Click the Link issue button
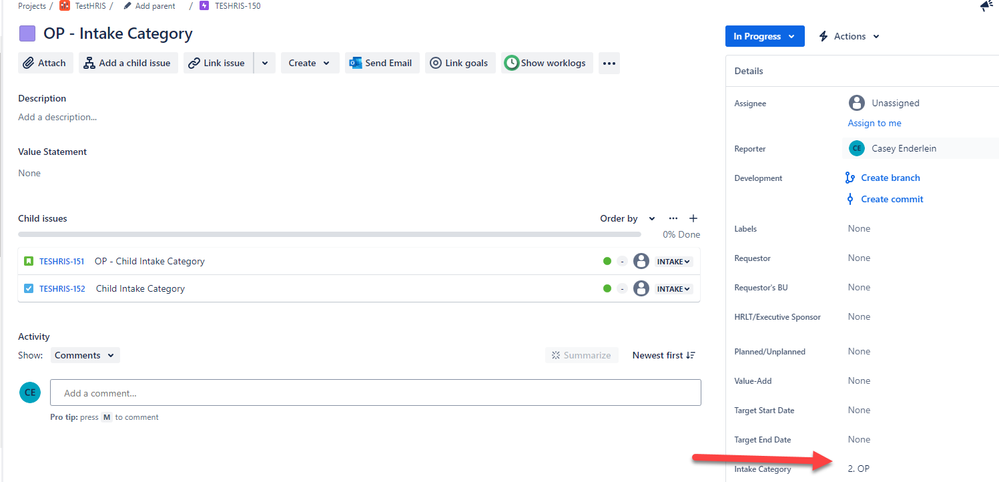This screenshot has width=999, height=482. 218,63
